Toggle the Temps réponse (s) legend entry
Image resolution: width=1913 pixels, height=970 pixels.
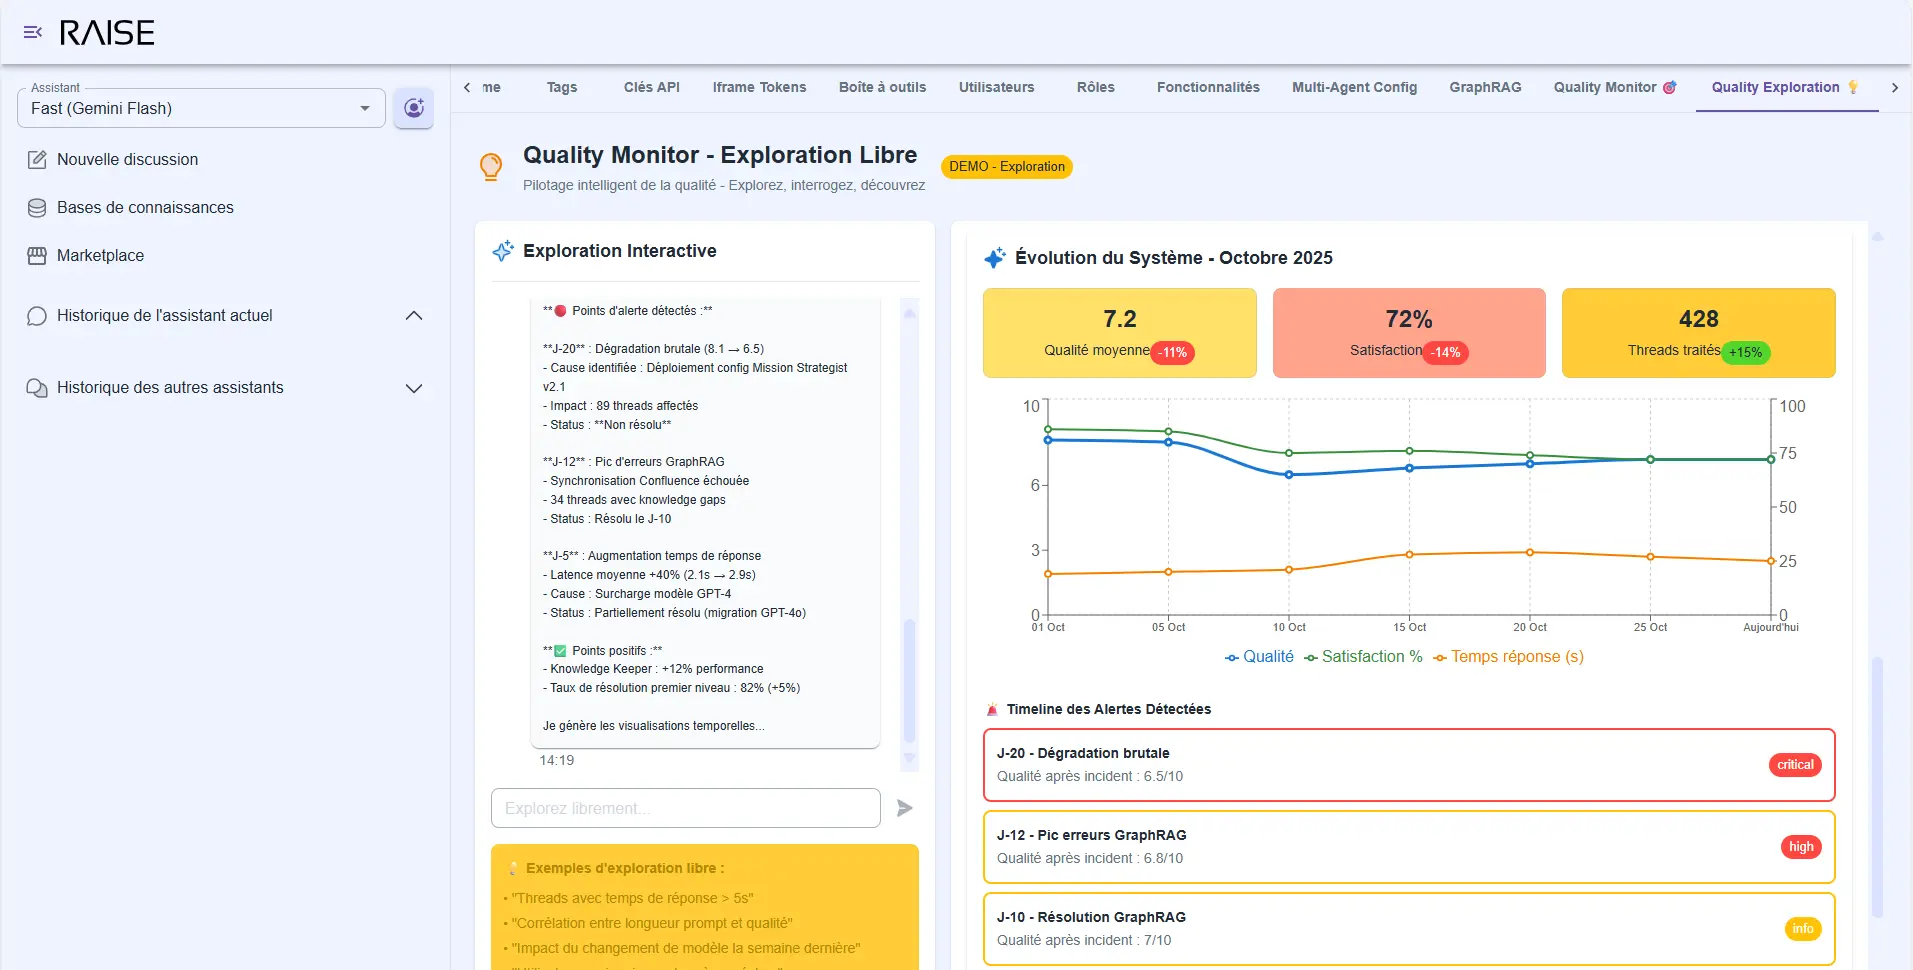tap(1508, 657)
